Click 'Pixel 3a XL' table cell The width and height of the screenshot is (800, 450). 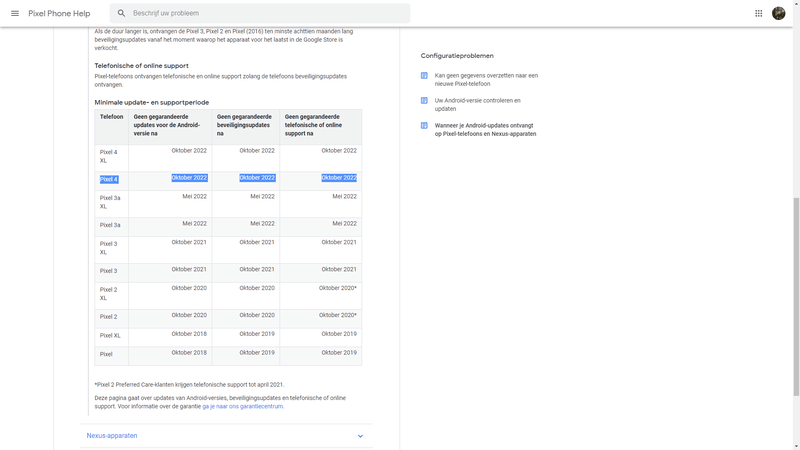110,202
